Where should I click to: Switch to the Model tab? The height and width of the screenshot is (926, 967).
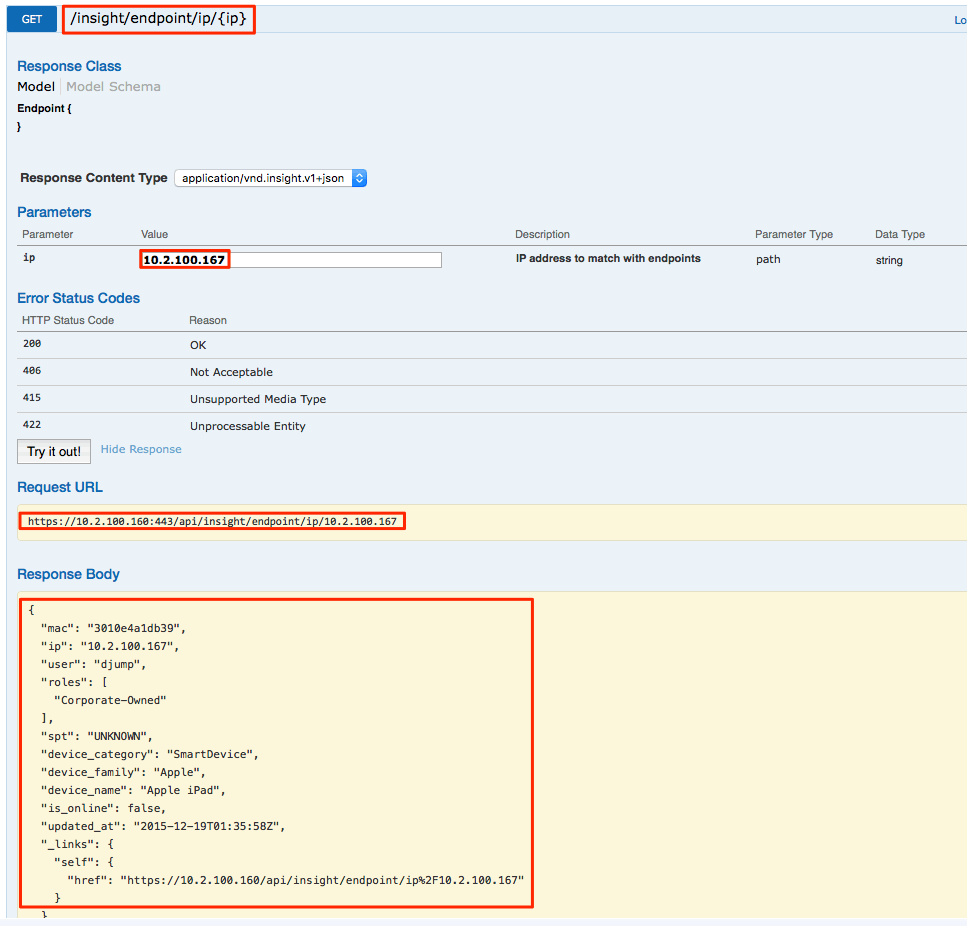point(36,87)
